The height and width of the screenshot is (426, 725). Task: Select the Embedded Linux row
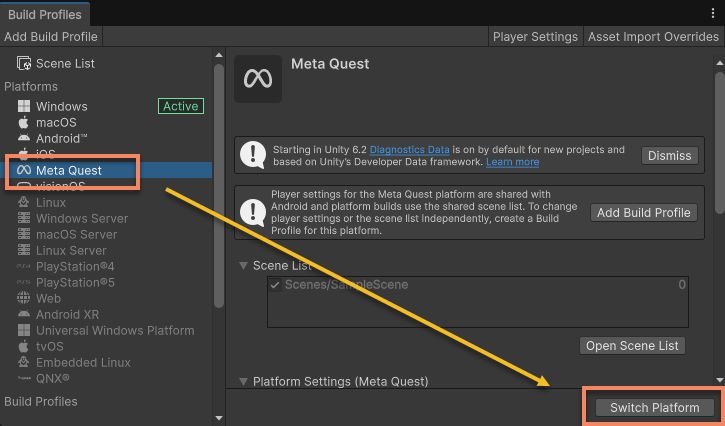pos(106,362)
